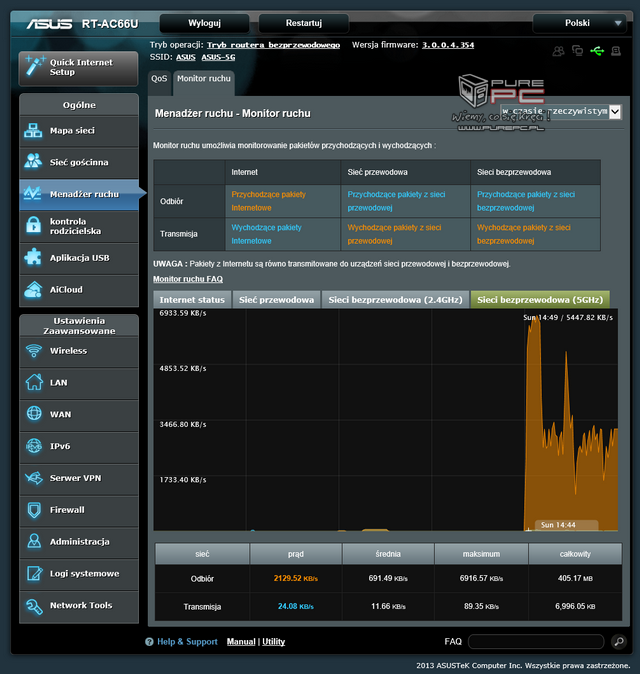This screenshot has width=640, height=674.
Task: Click the średnia column header
Action: [x=388, y=554]
